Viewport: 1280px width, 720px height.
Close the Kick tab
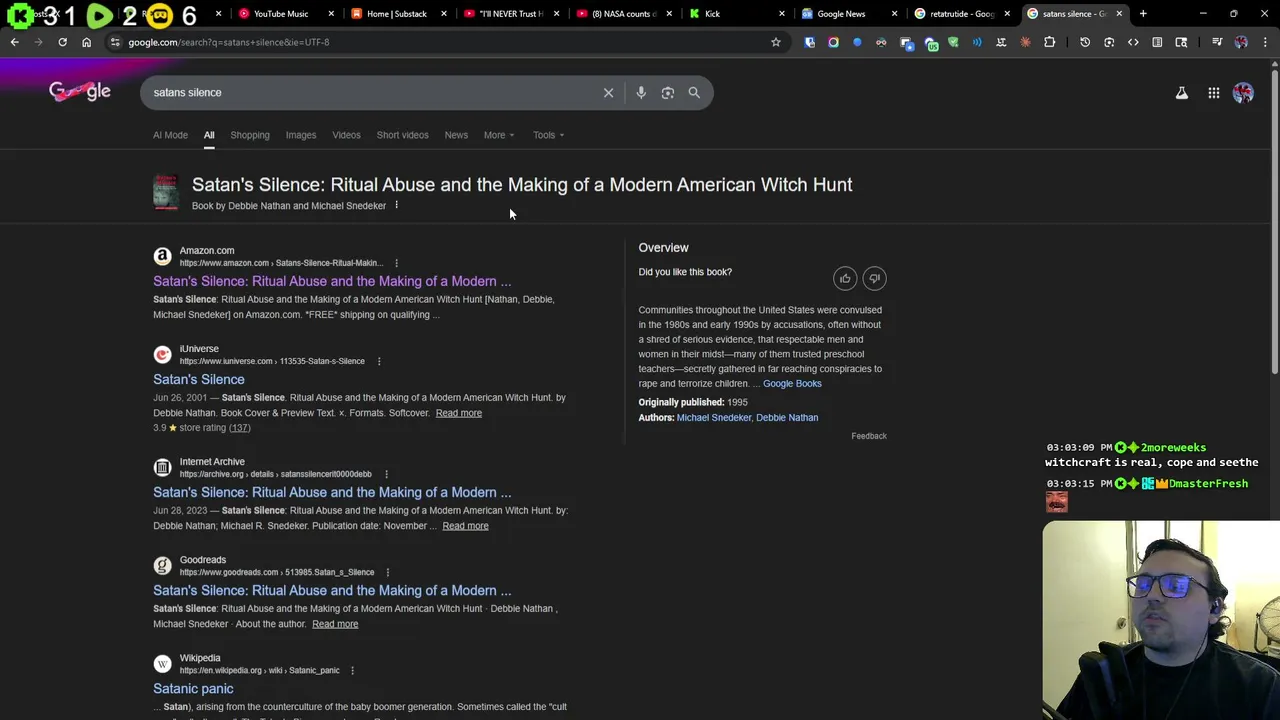[782, 14]
